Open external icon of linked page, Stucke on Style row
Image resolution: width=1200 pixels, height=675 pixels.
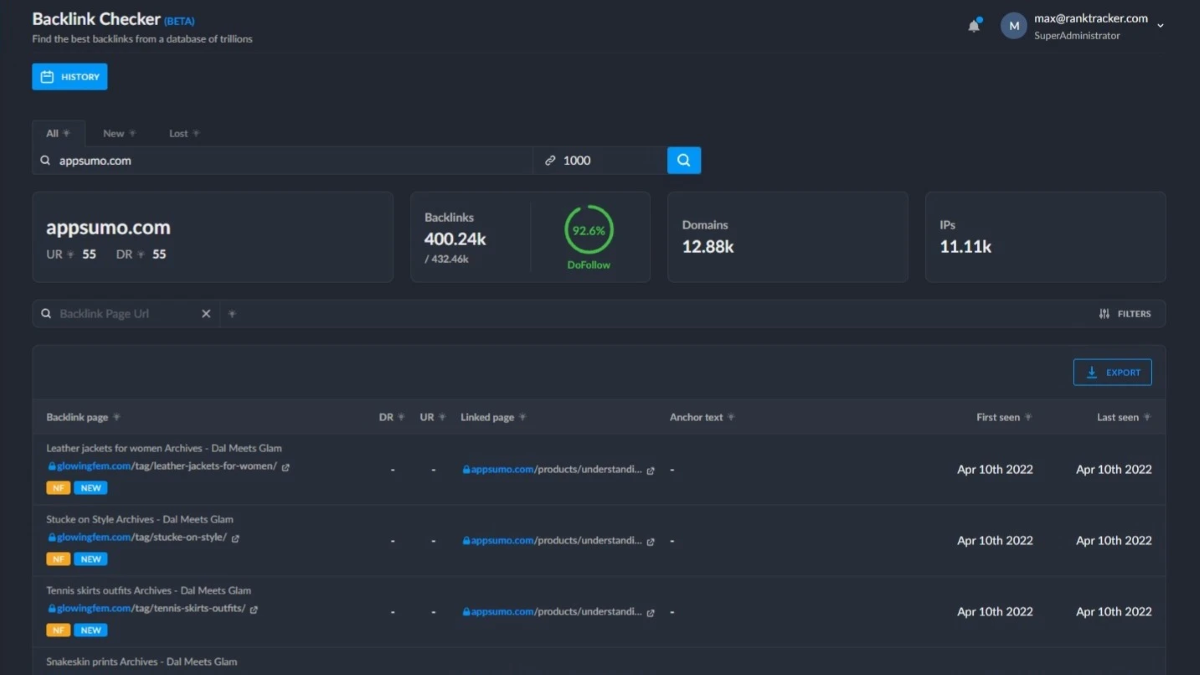coord(651,541)
